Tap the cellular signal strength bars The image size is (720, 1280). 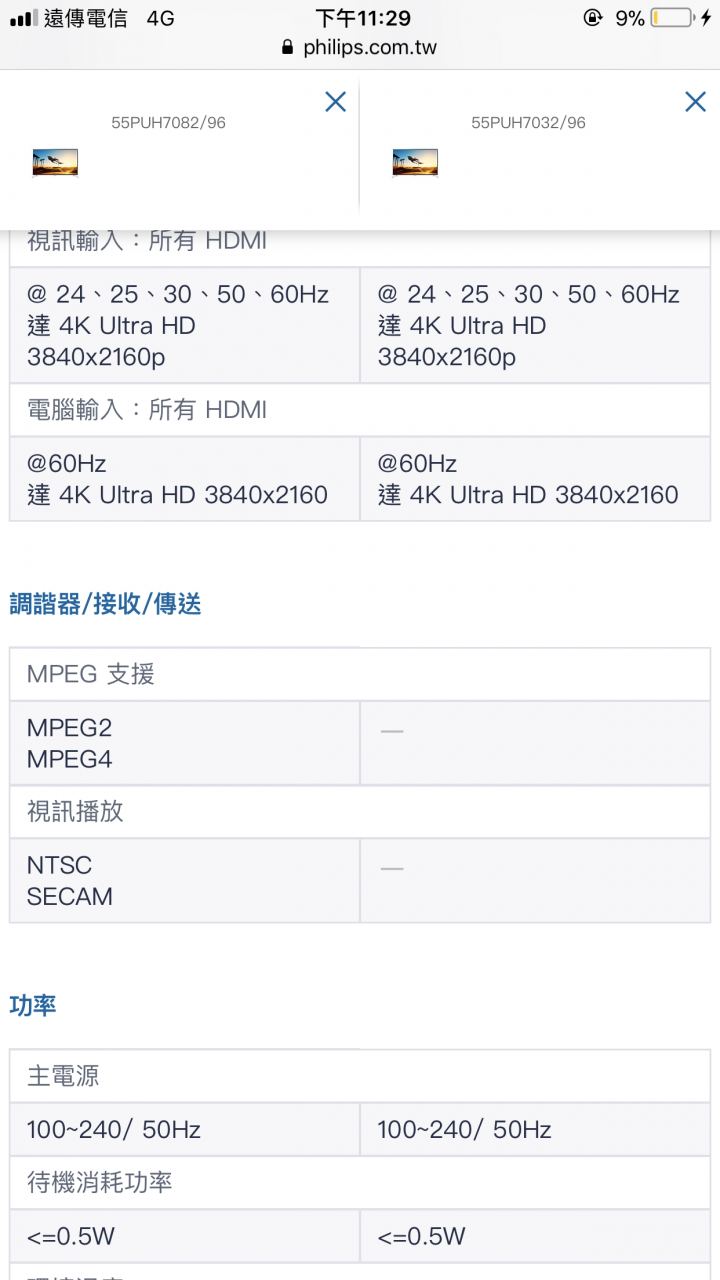pos(23,18)
